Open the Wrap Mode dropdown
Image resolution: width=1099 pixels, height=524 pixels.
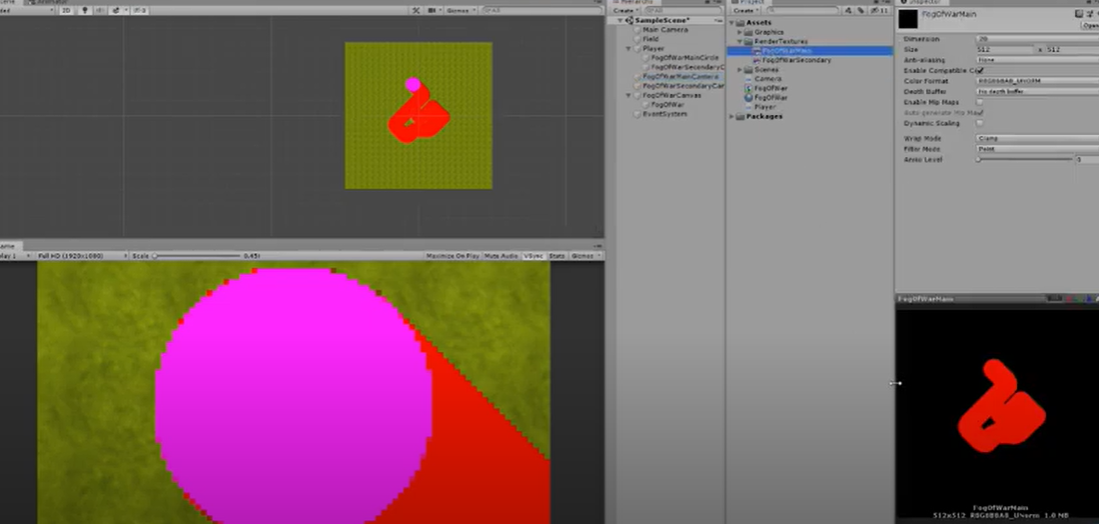tap(1037, 139)
